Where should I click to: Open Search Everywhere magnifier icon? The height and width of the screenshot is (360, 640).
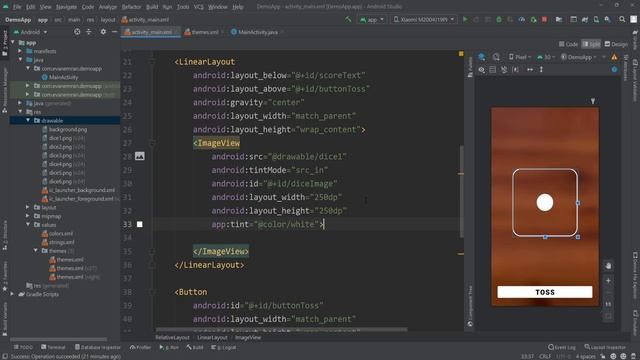point(622,19)
